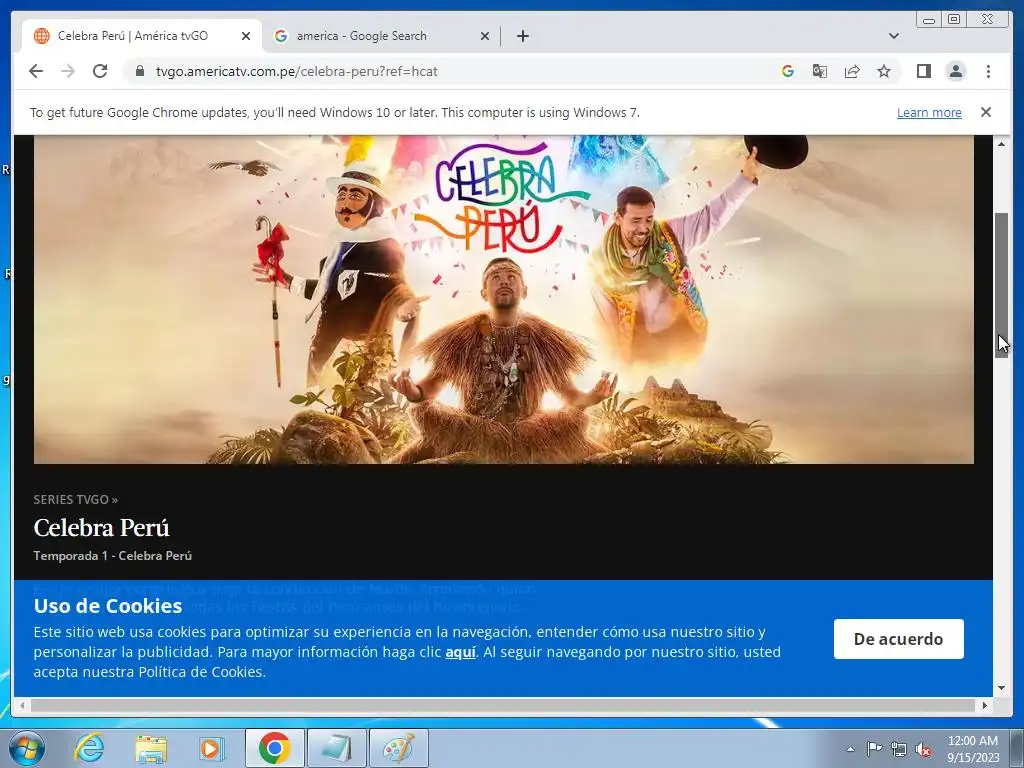Switch to america Google Search tab

382,36
